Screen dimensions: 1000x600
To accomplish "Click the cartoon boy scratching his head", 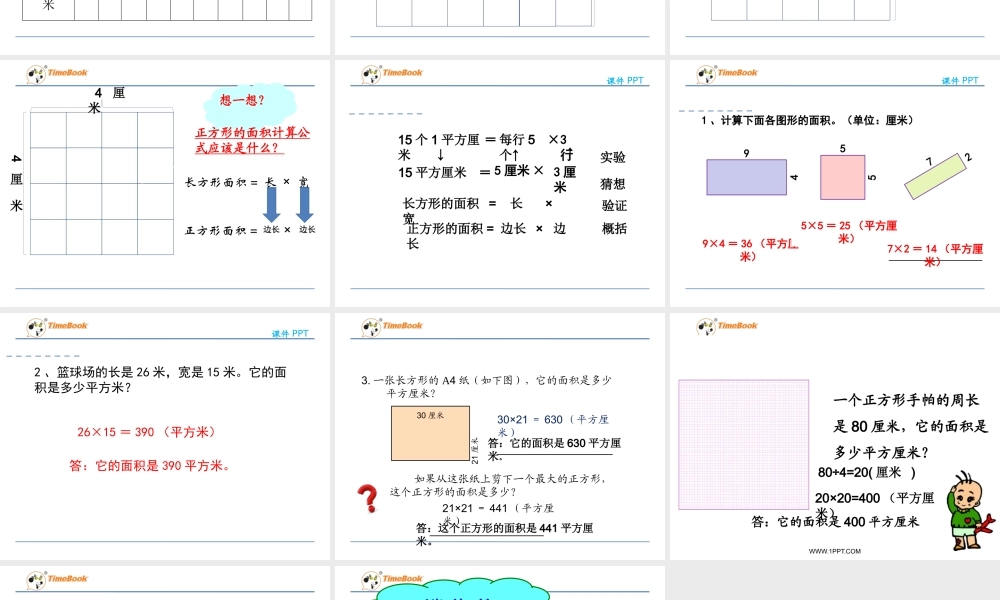I will [969, 511].
